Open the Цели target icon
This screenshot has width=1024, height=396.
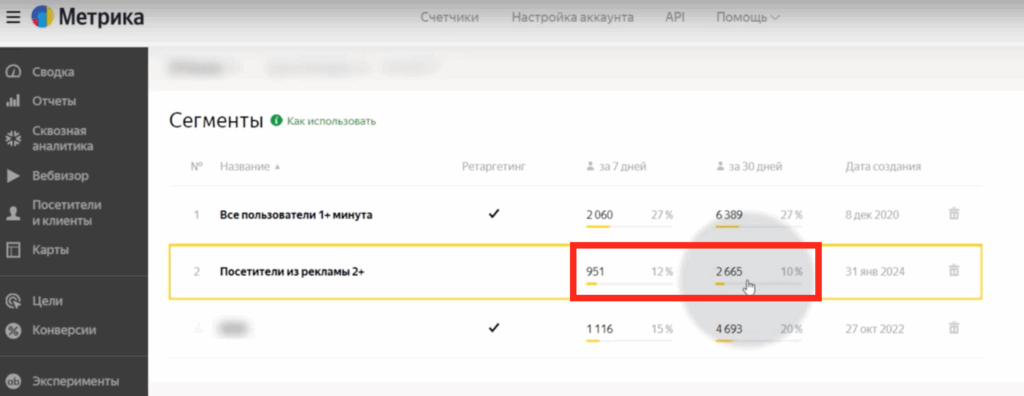[x=13, y=301]
